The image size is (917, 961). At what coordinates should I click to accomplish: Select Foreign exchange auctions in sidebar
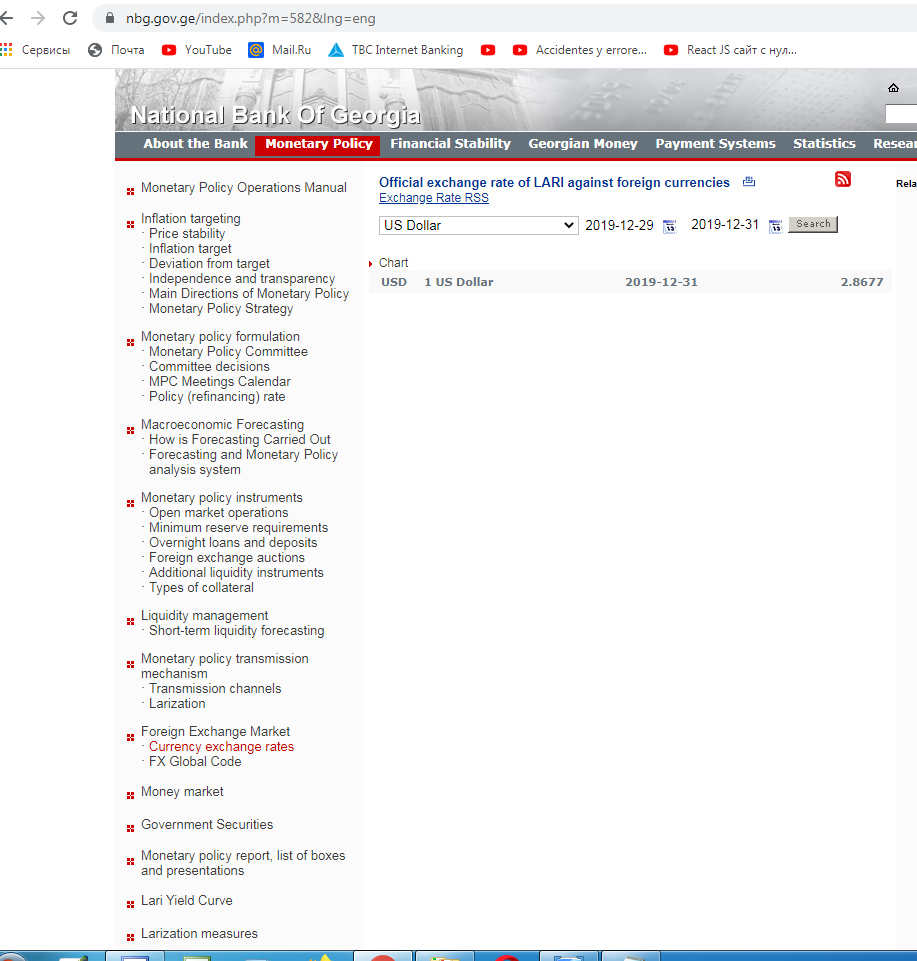click(226, 558)
